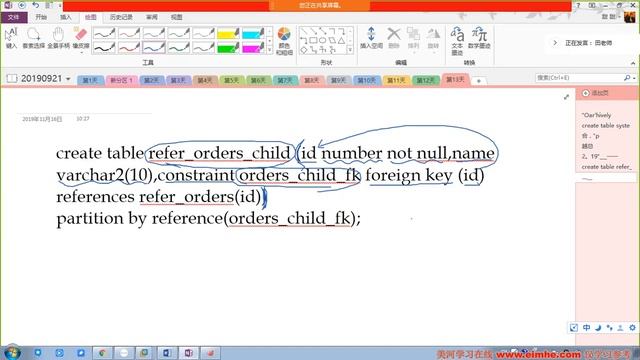Select the thick black pen in the bottom row
640x360 pixels.
click(104, 47)
